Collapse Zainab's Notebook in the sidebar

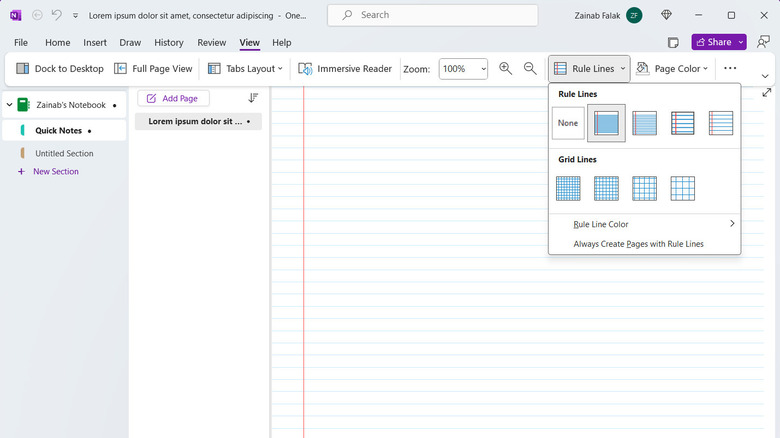tap(9, 105)
